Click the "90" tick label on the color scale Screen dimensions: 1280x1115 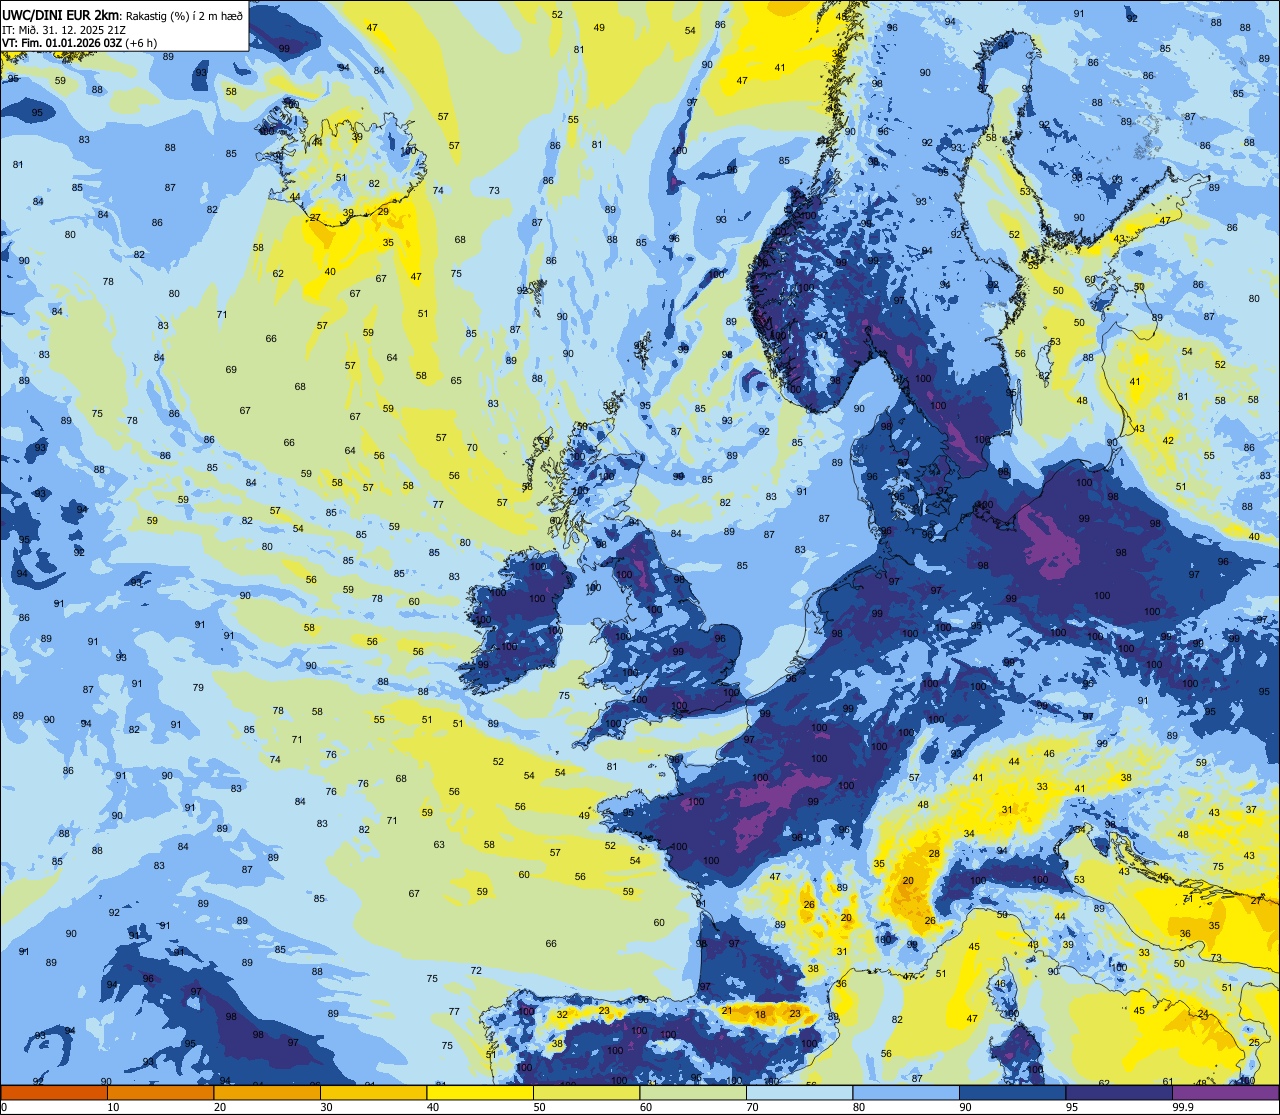pos(966,1107)
